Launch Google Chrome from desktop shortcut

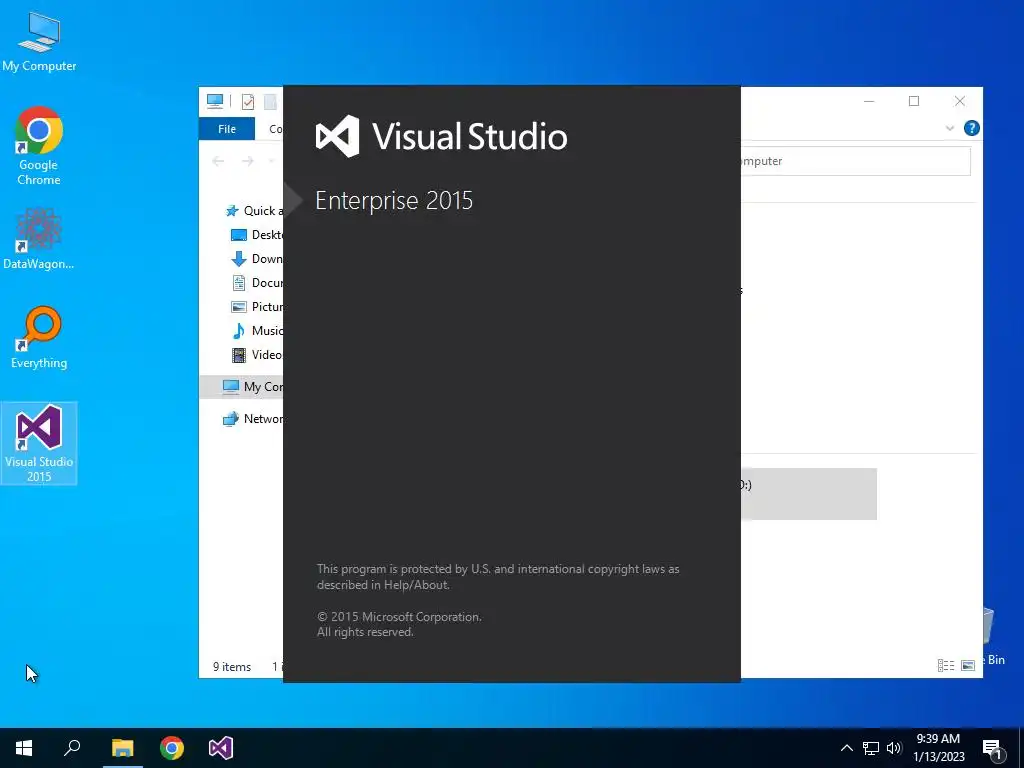tap(39, 146)
